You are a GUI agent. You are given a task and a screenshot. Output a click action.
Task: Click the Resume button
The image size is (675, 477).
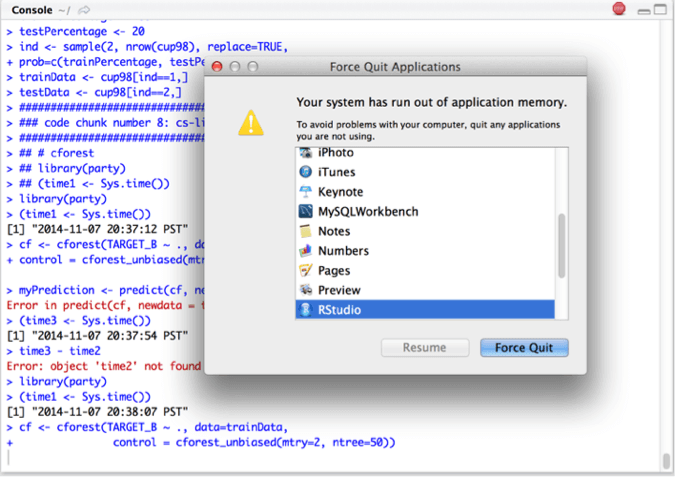(425, 348)
